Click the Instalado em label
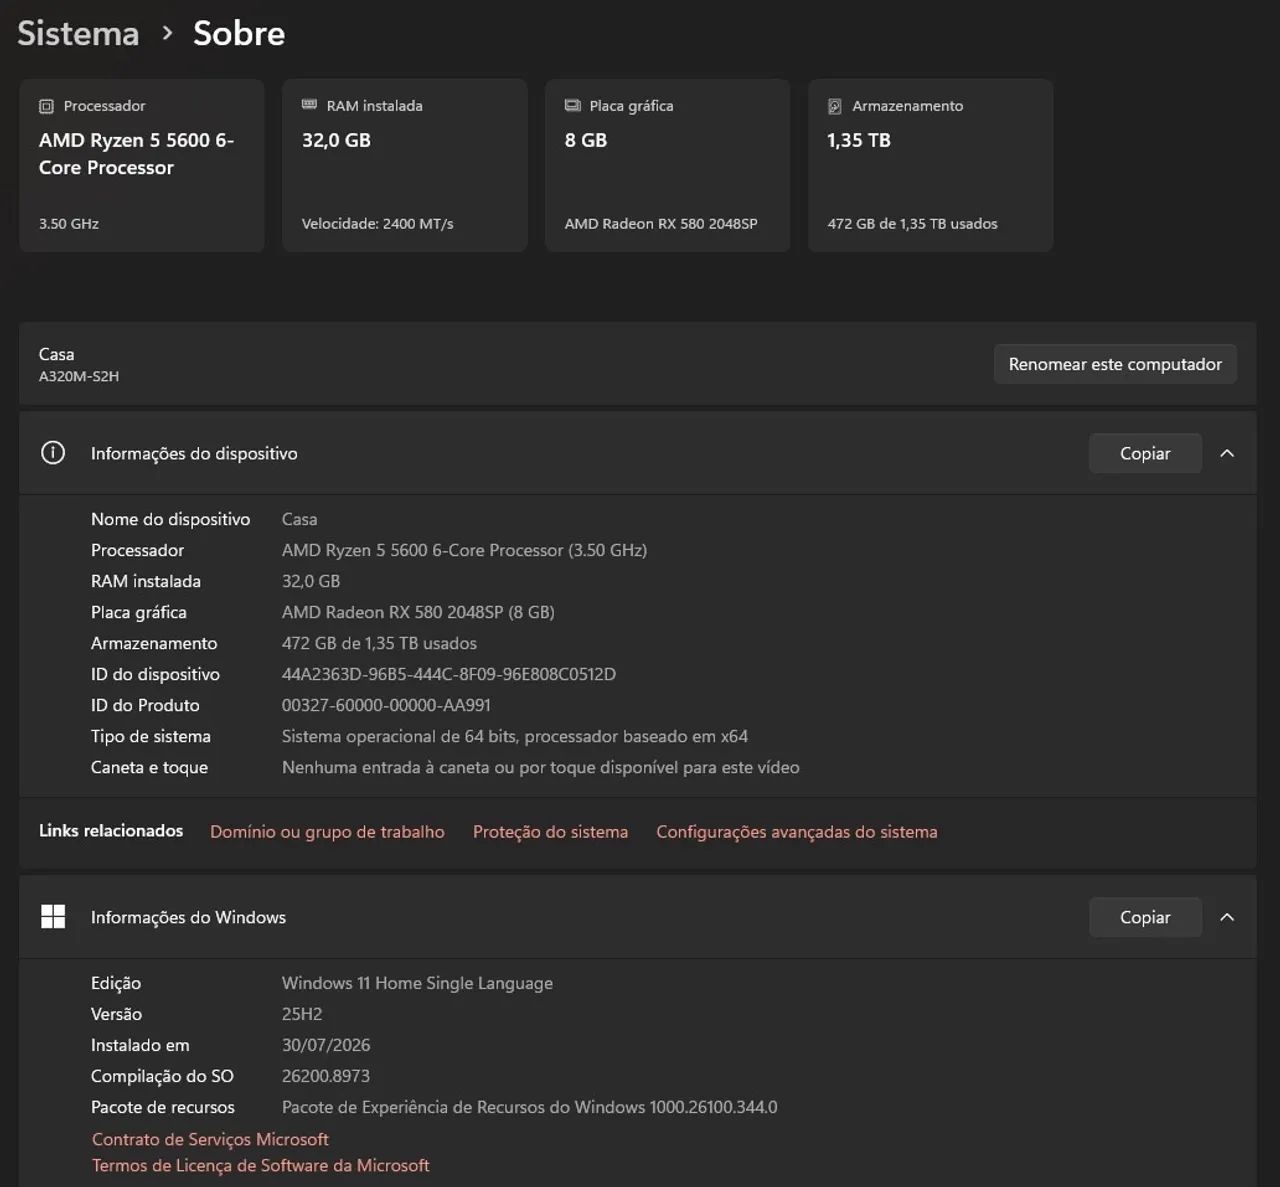This screenshot has width=1280, height=1187. 140,1045
